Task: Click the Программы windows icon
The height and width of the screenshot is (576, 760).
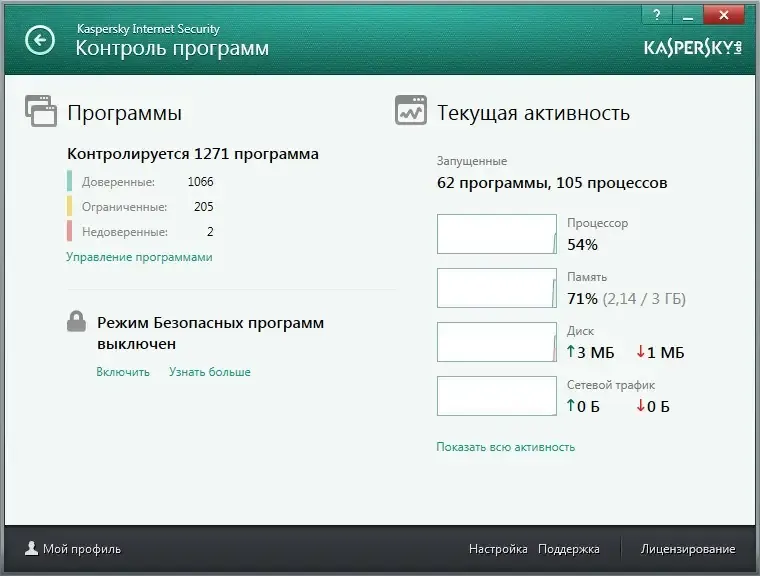Action: (x=41, y=111)
